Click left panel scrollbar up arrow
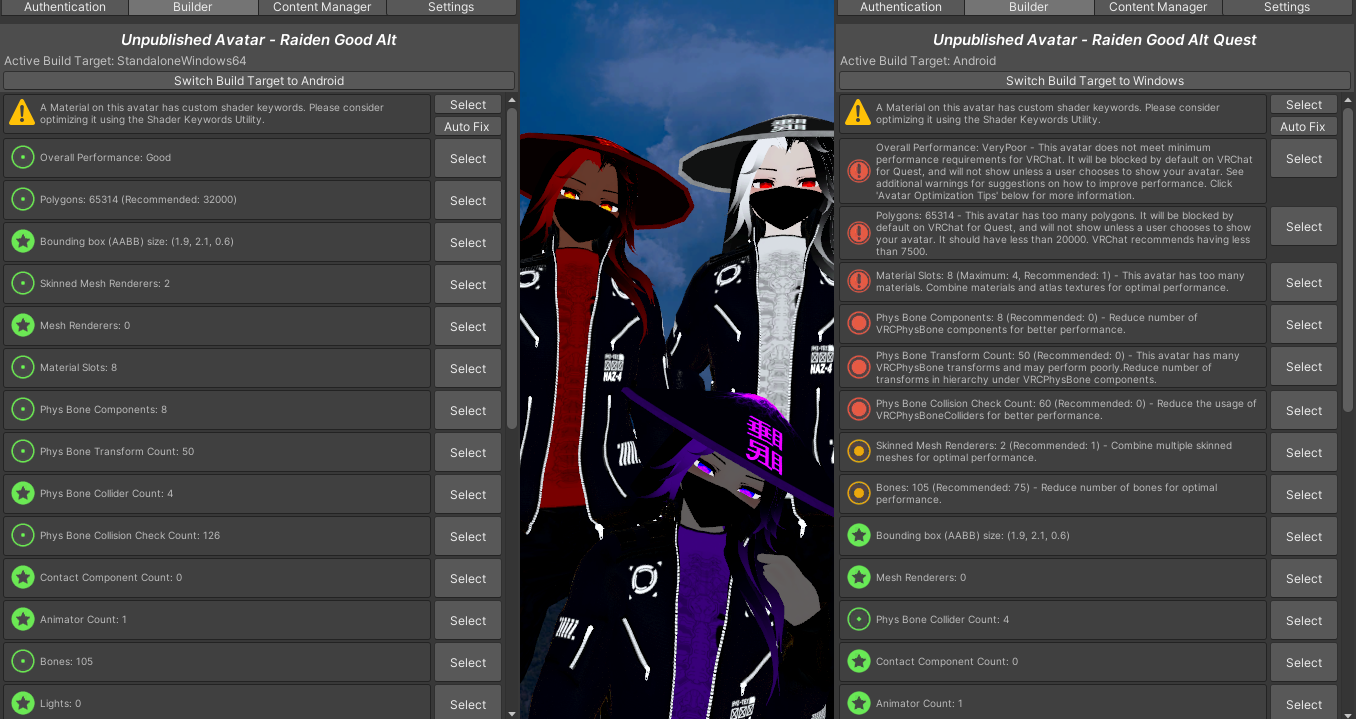This screenshot has width=1356, height=719. click(x=512, y=100)
